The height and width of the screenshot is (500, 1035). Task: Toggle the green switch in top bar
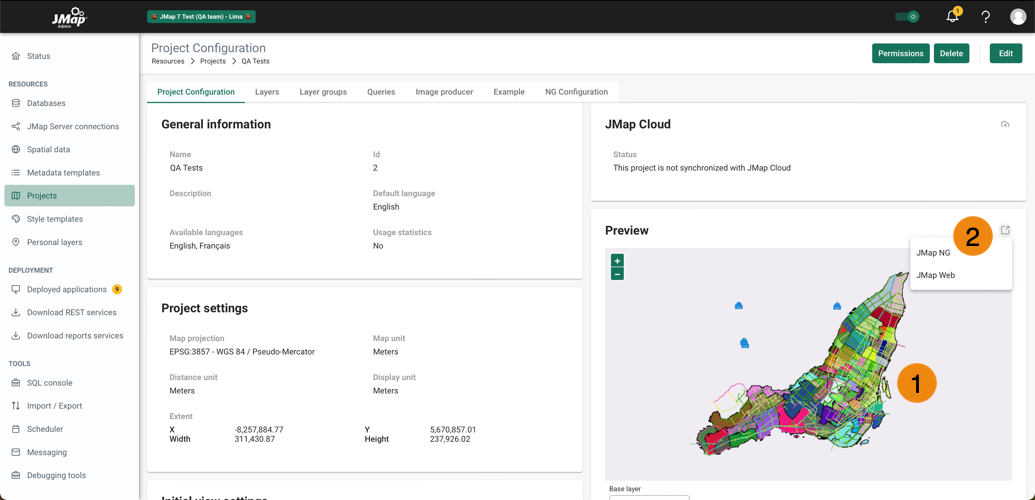(907, 17)
